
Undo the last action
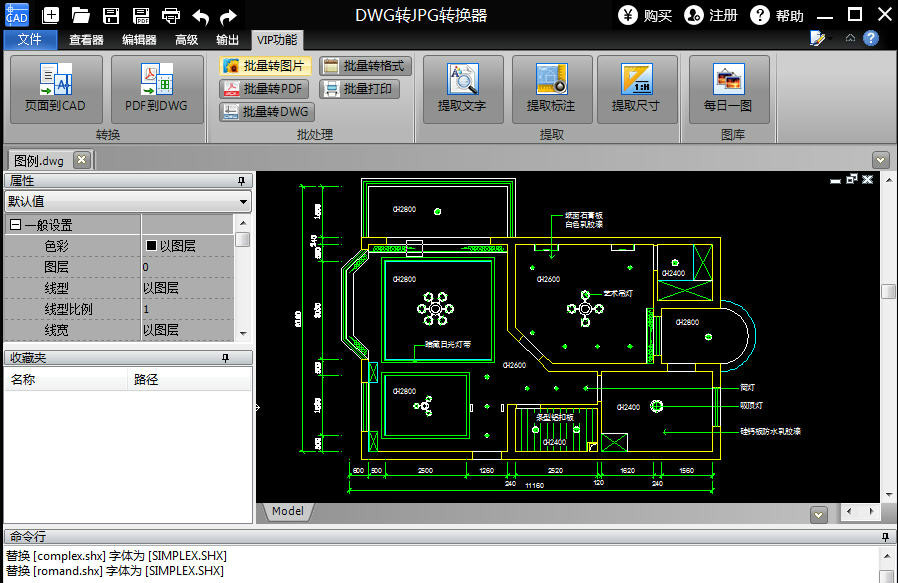click(200, 17)
